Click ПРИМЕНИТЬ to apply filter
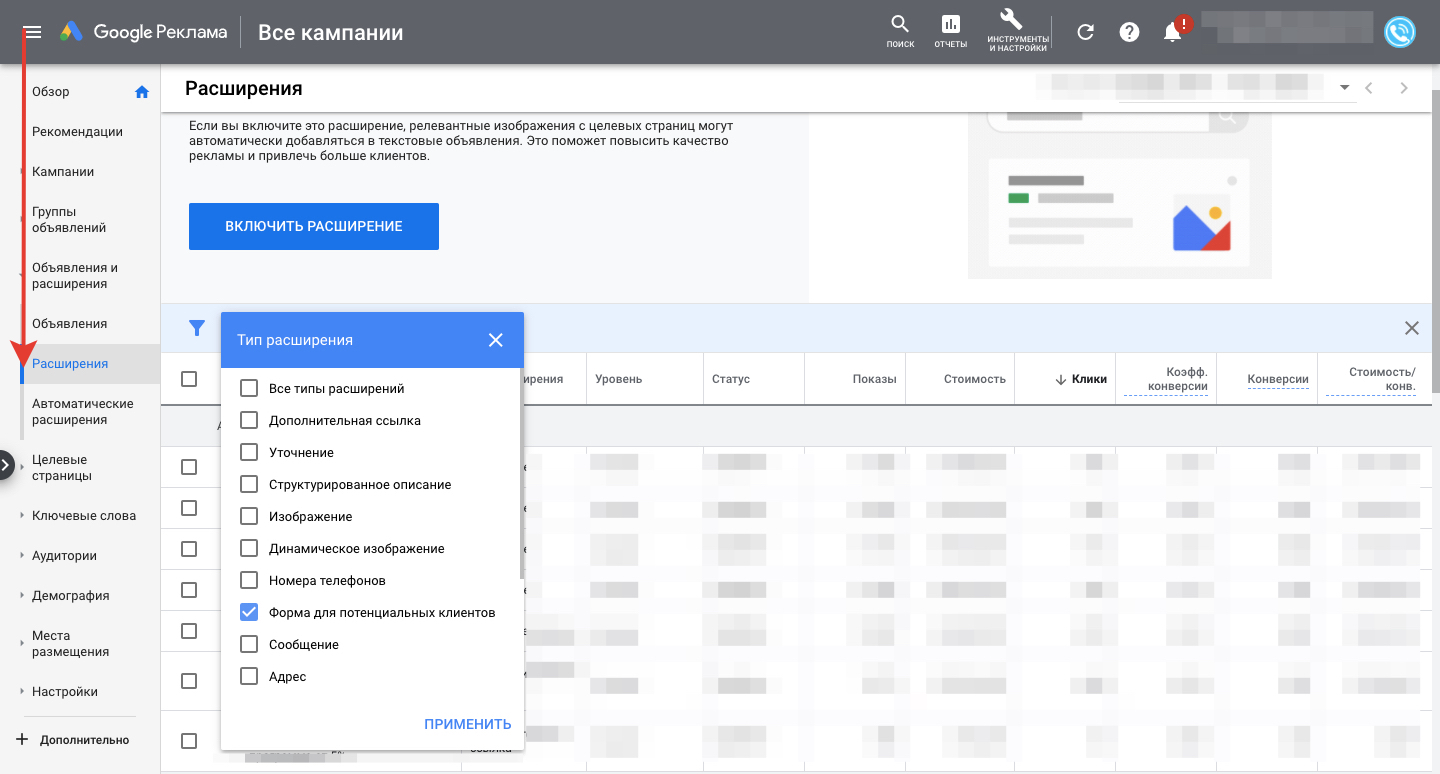This screenshot has height=774, width=1440. coord(468,724)
